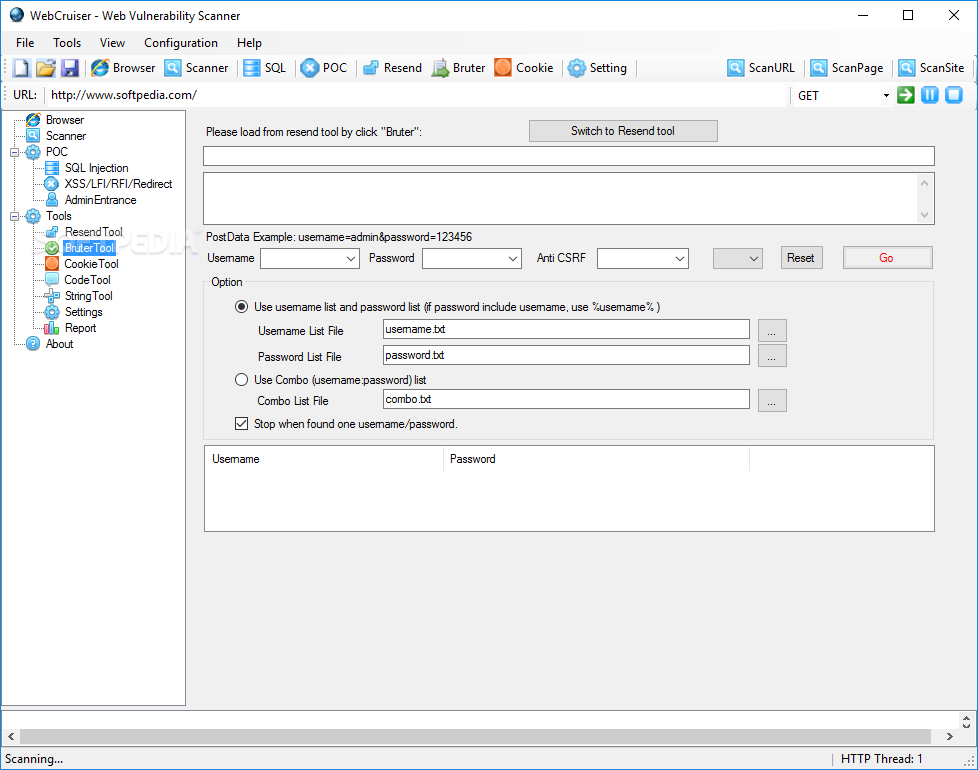The width and height of the screenshot is (978, 770).
Task: Open the Configuration menu
Action: click(x=181, y=43)
